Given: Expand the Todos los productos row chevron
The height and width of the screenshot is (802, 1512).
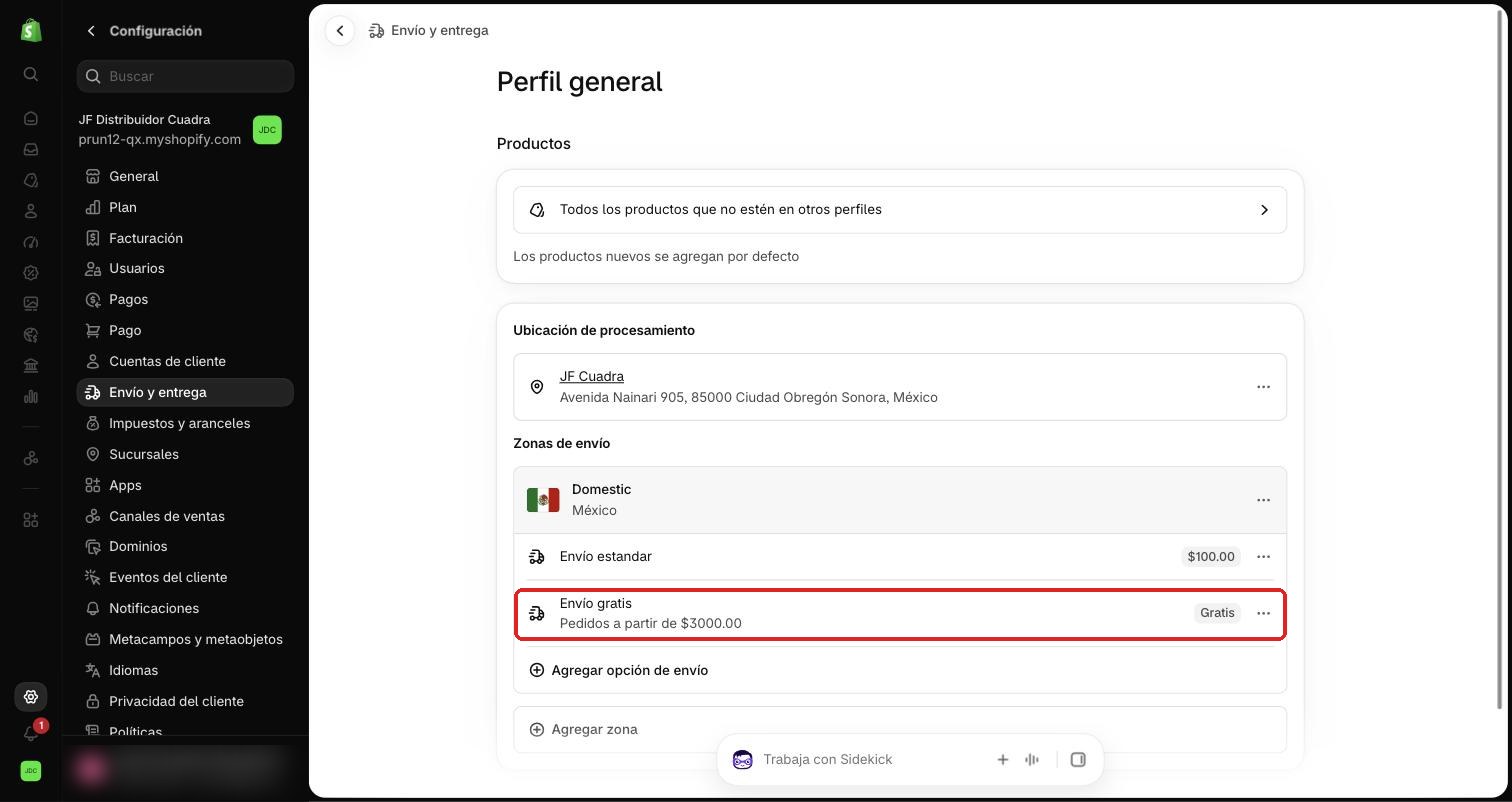Looking at the screenshot, I should pyautogui.click(x=1264, y=210).
